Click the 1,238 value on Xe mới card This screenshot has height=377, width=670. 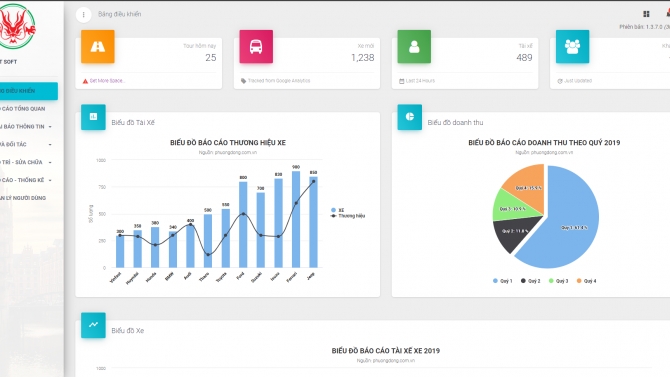click(x=363, y=58)
